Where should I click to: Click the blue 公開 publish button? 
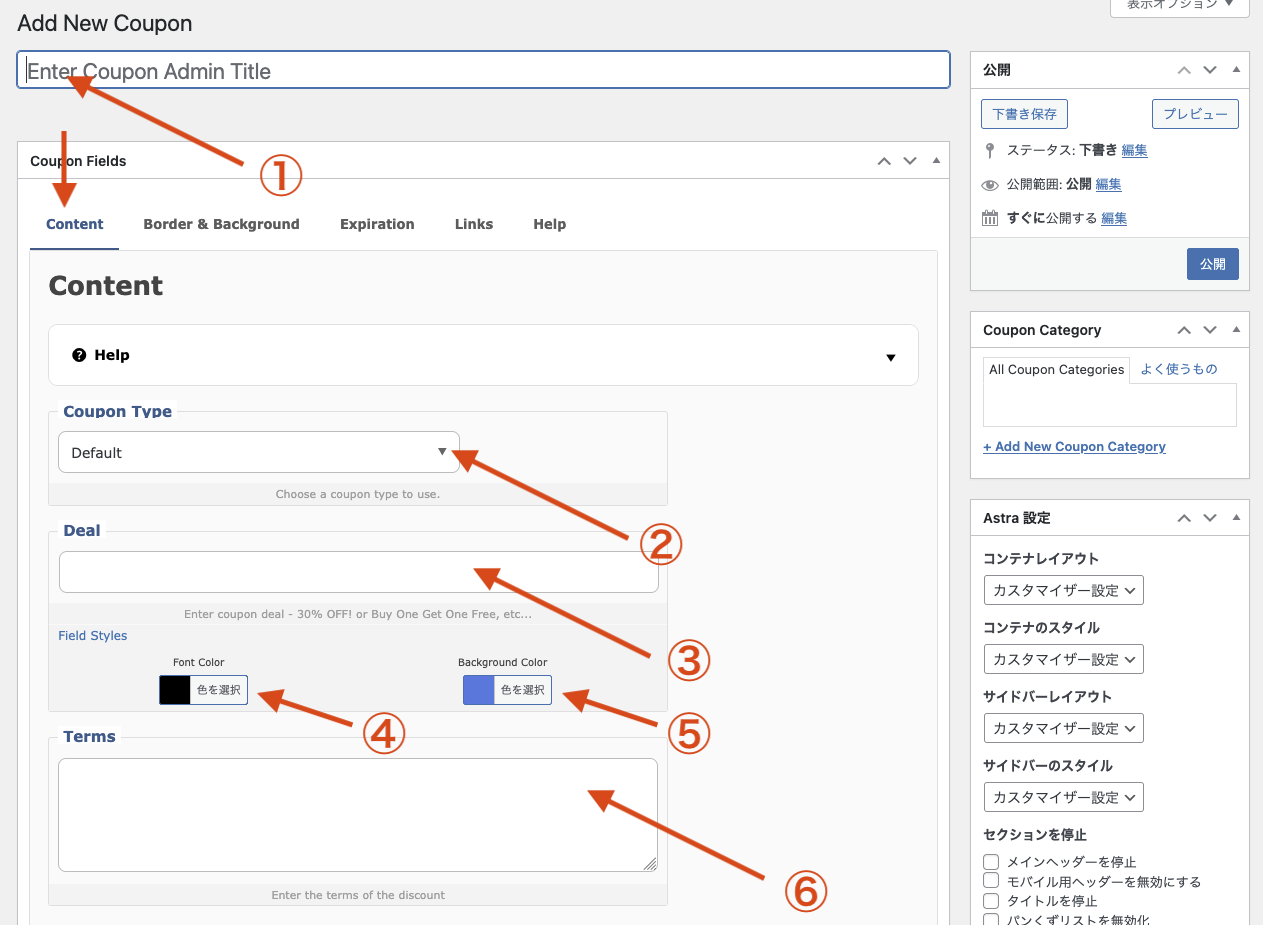coord(1212,264)
